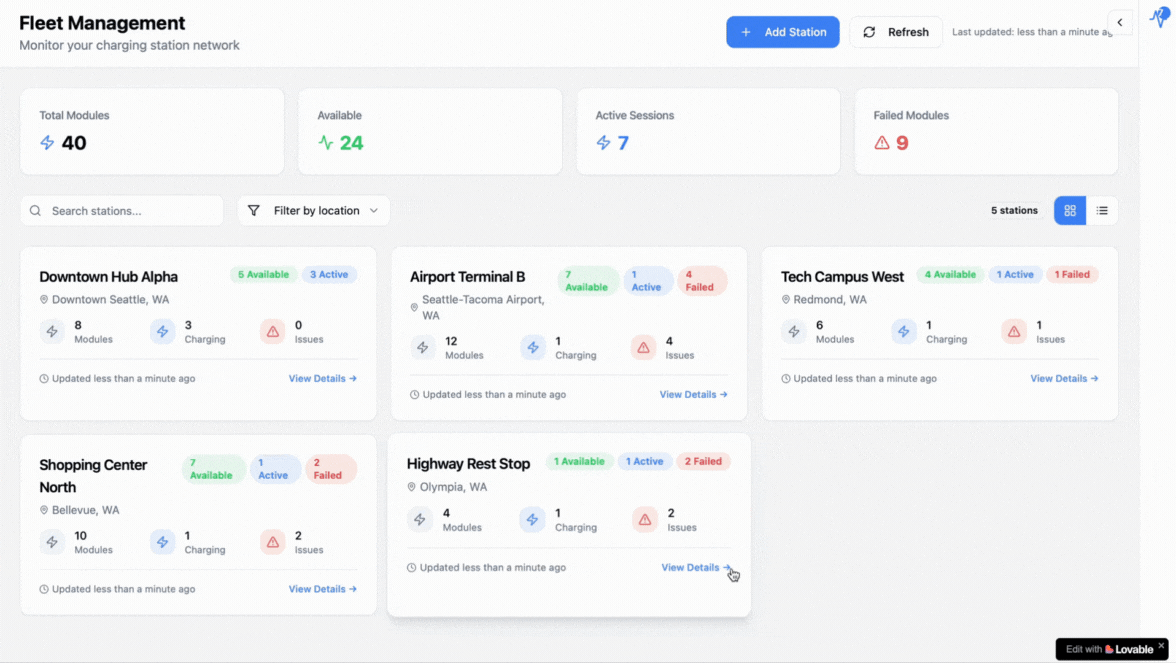Viewport: 1176px width, 663px height.
Task: Select the 4 Failed badge on Airport Terminal B
Action: [701, 281]
